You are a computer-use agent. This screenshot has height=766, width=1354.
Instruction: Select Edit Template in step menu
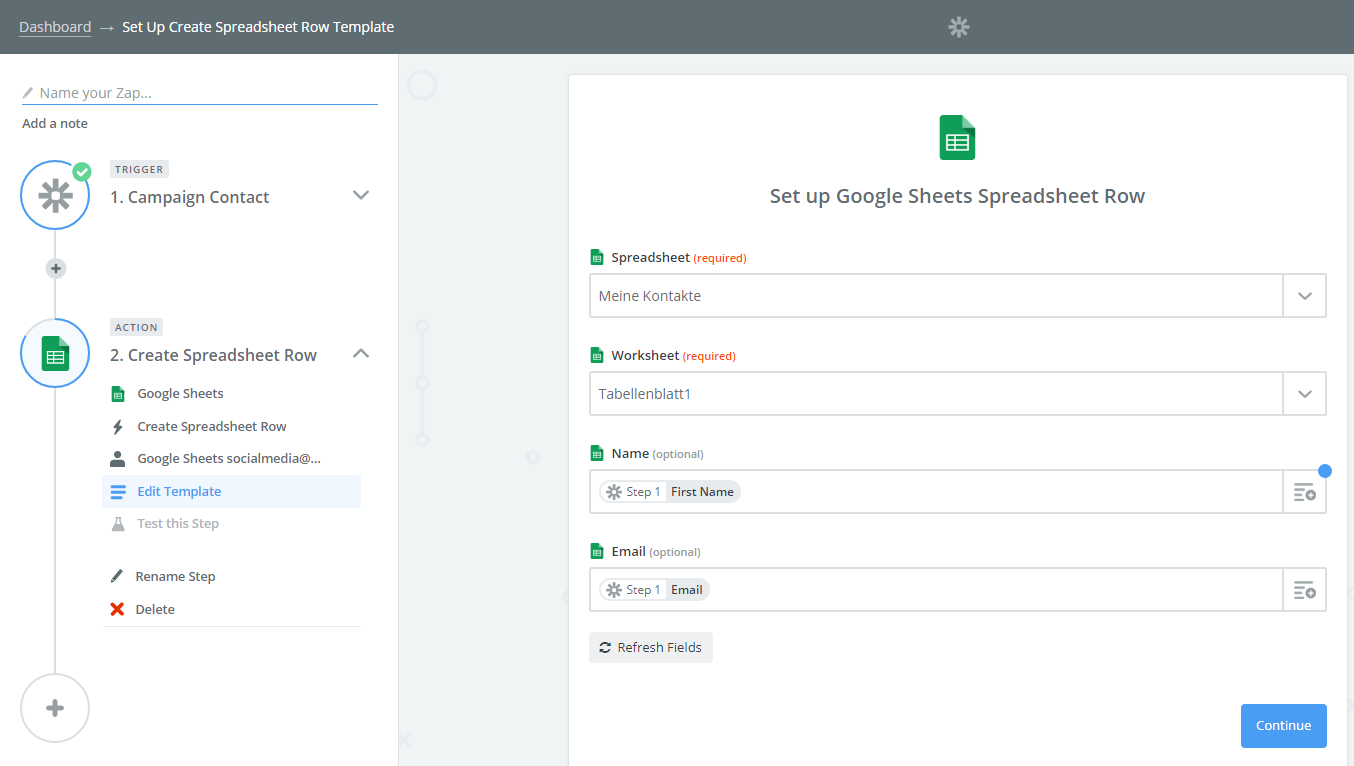(179, 491)
